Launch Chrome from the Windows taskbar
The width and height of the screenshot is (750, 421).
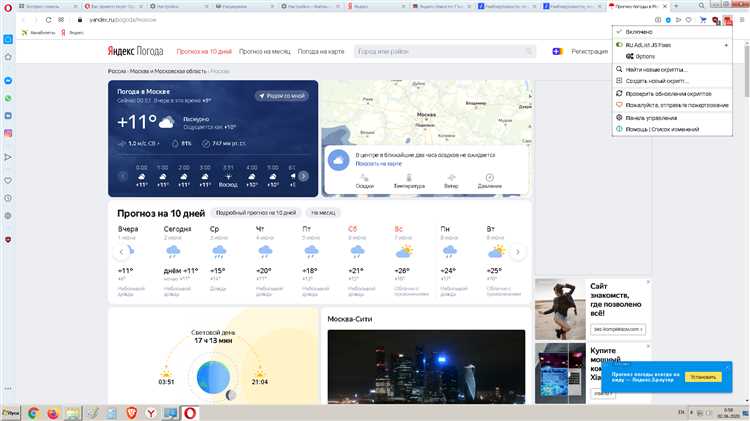point(33,412)
